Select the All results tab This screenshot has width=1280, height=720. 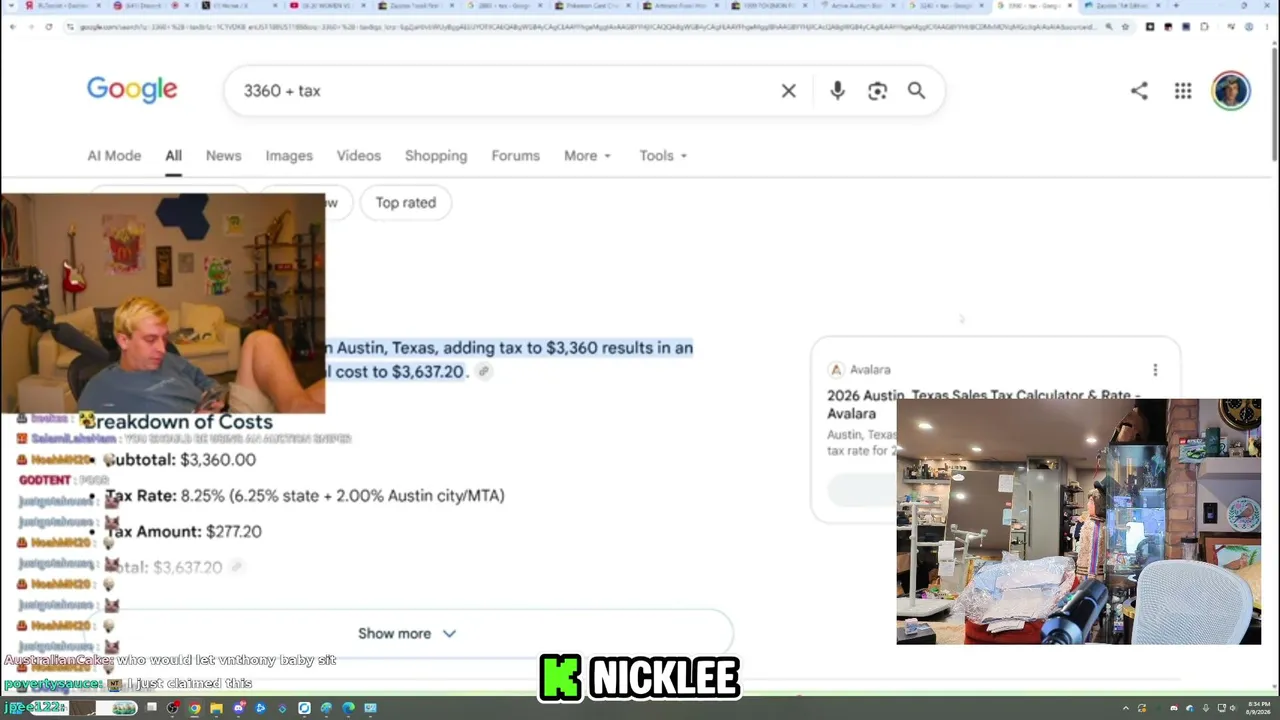pyautogui.click(x=173, y=156)
